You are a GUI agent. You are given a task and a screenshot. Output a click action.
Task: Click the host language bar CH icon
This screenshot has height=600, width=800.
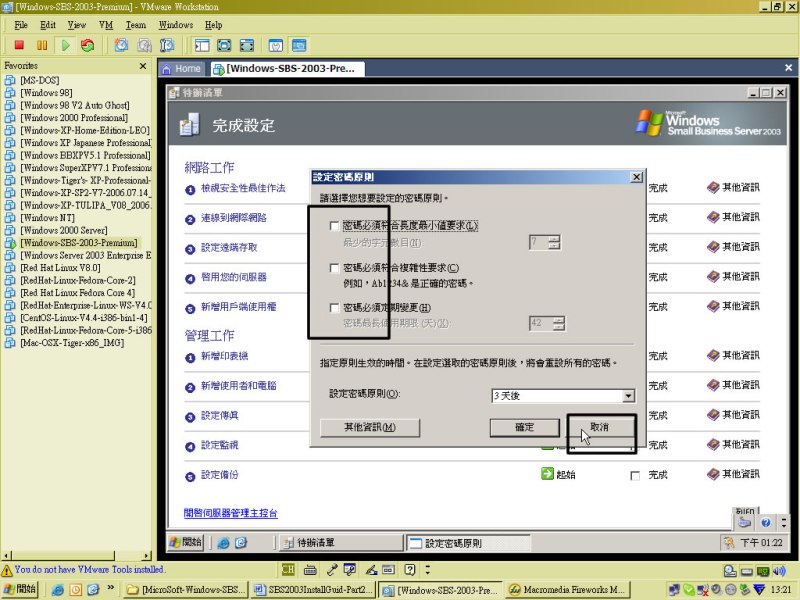[x=288, y=569]
